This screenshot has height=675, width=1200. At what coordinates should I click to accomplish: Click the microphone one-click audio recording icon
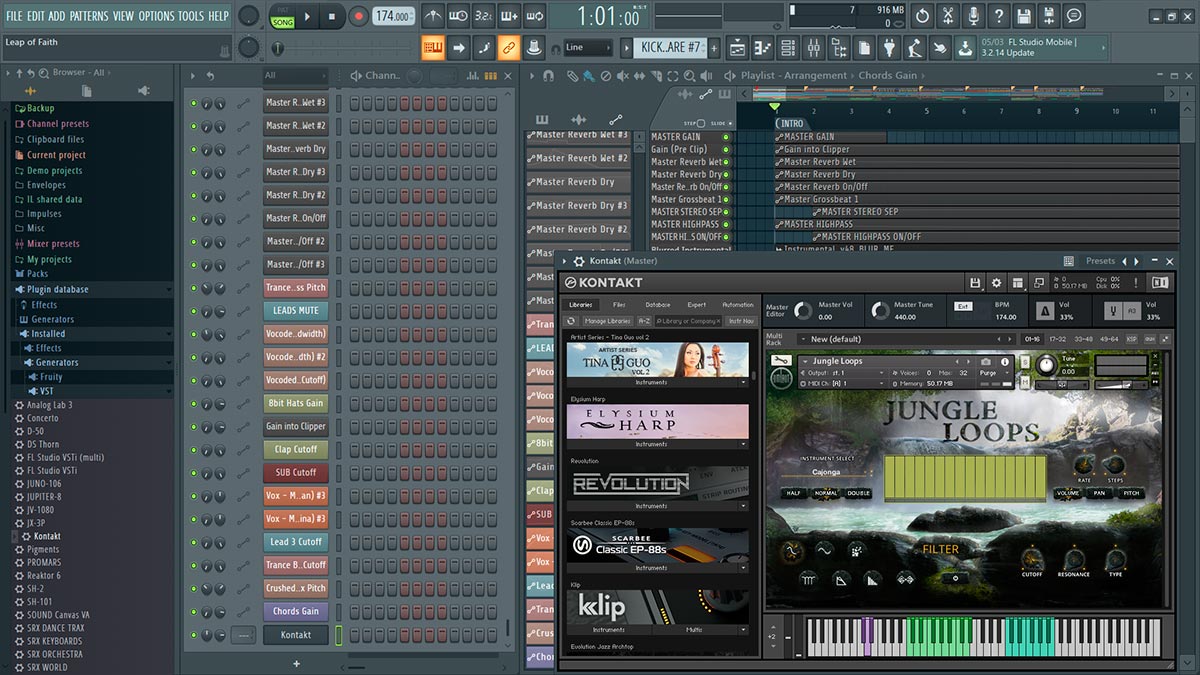[973, 16]
